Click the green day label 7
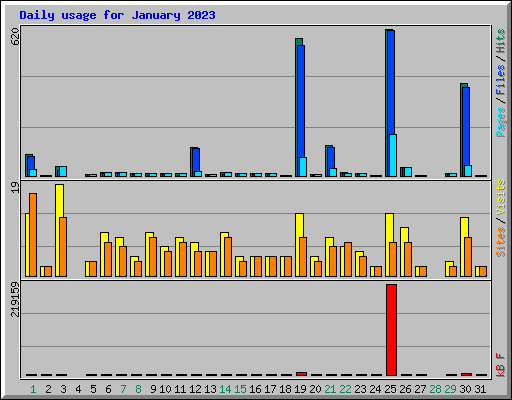Image resolution: width=512 pixels, height=400 pixels. 123,389
